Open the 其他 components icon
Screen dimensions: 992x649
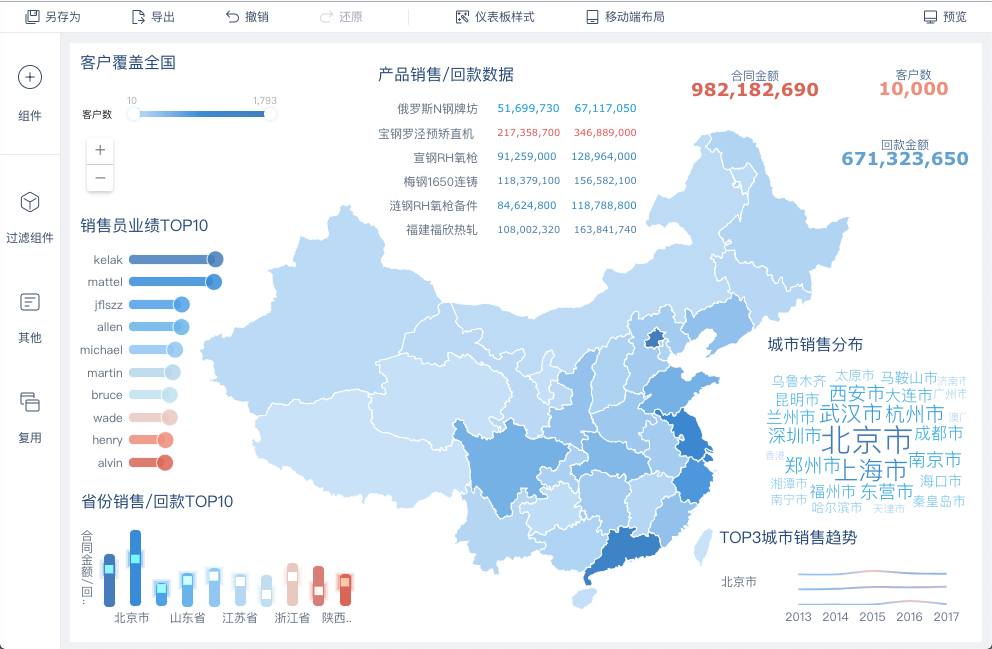[x=30, y=302]
